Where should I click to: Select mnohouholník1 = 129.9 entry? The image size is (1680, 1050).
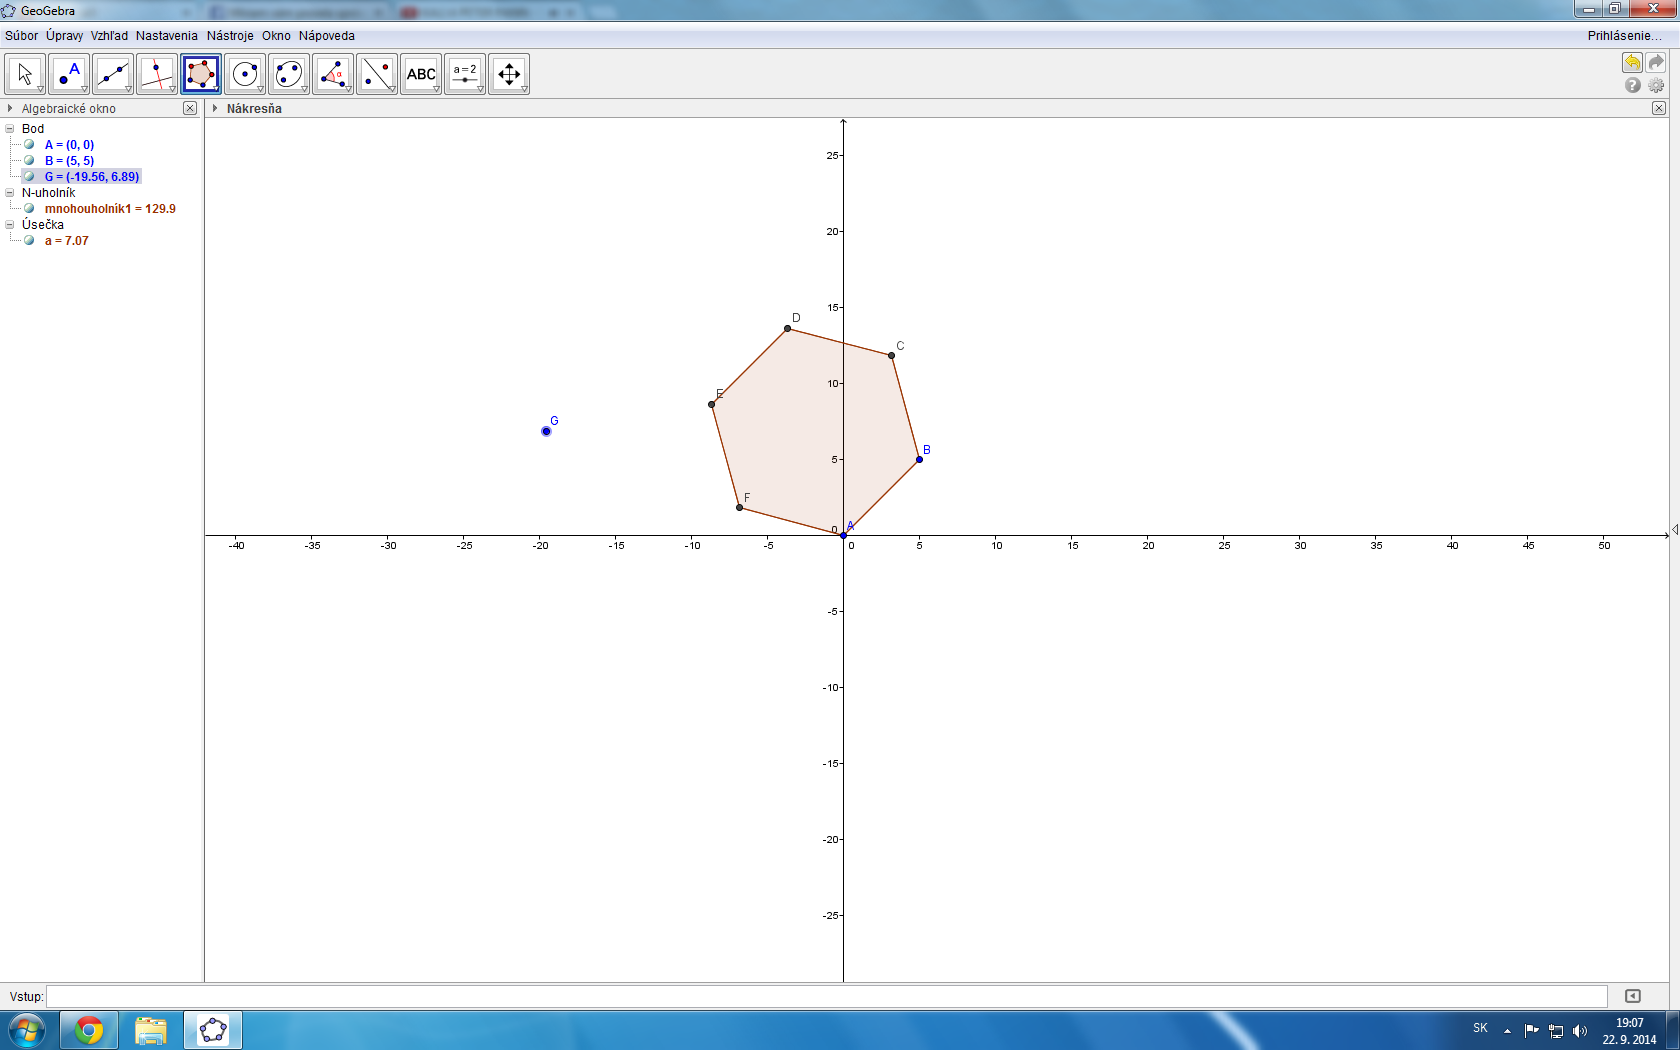[110, 208]
